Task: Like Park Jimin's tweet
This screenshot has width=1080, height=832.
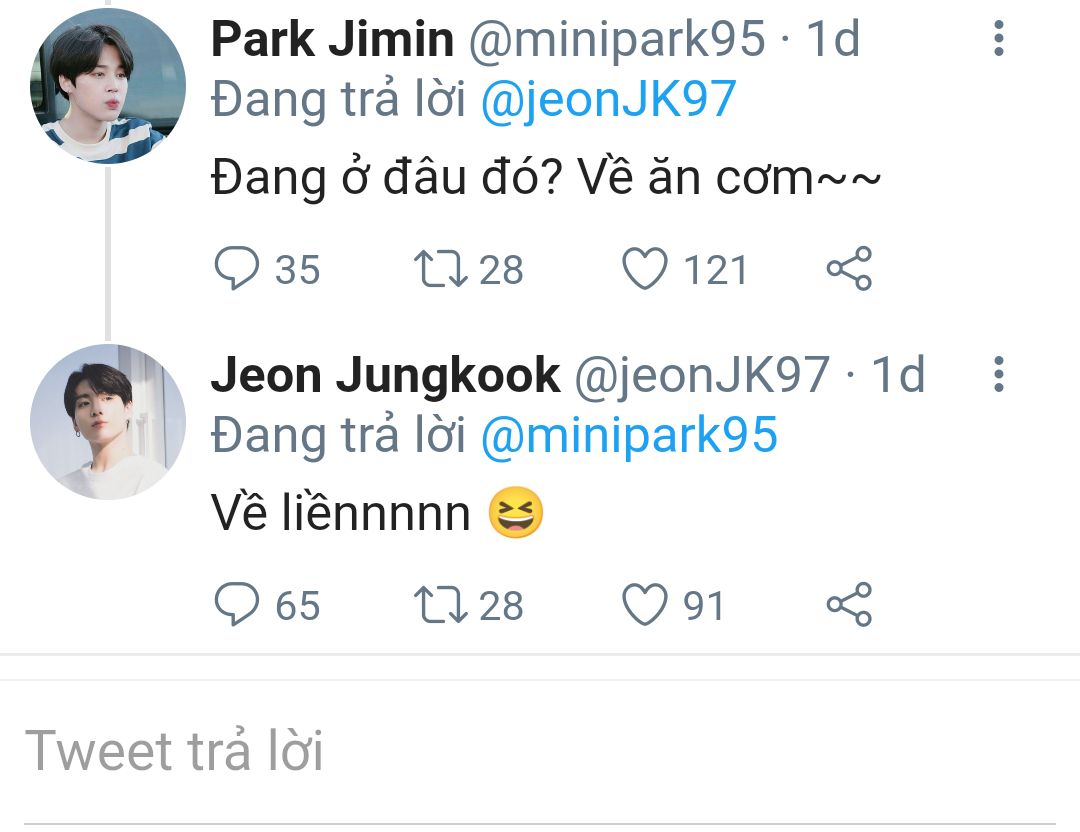Action: (x=645, y=269)
